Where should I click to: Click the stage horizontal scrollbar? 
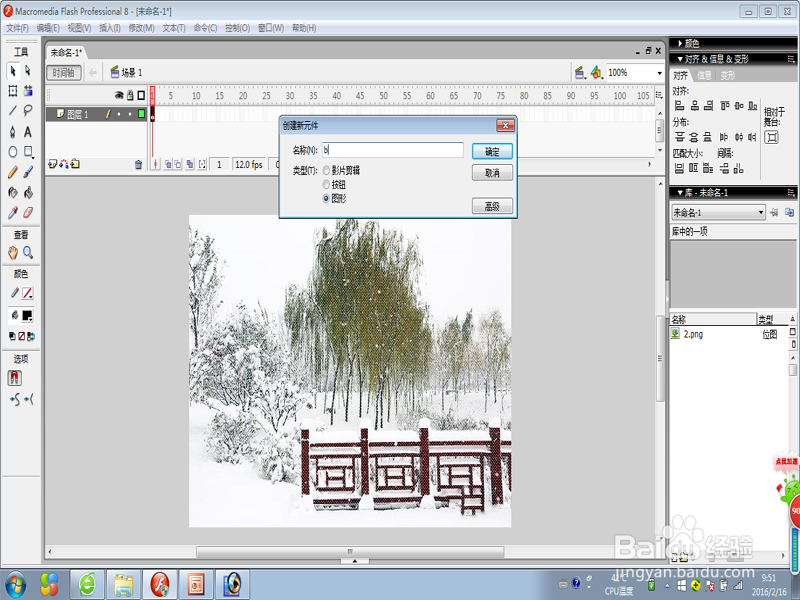(x=350, y=552)
